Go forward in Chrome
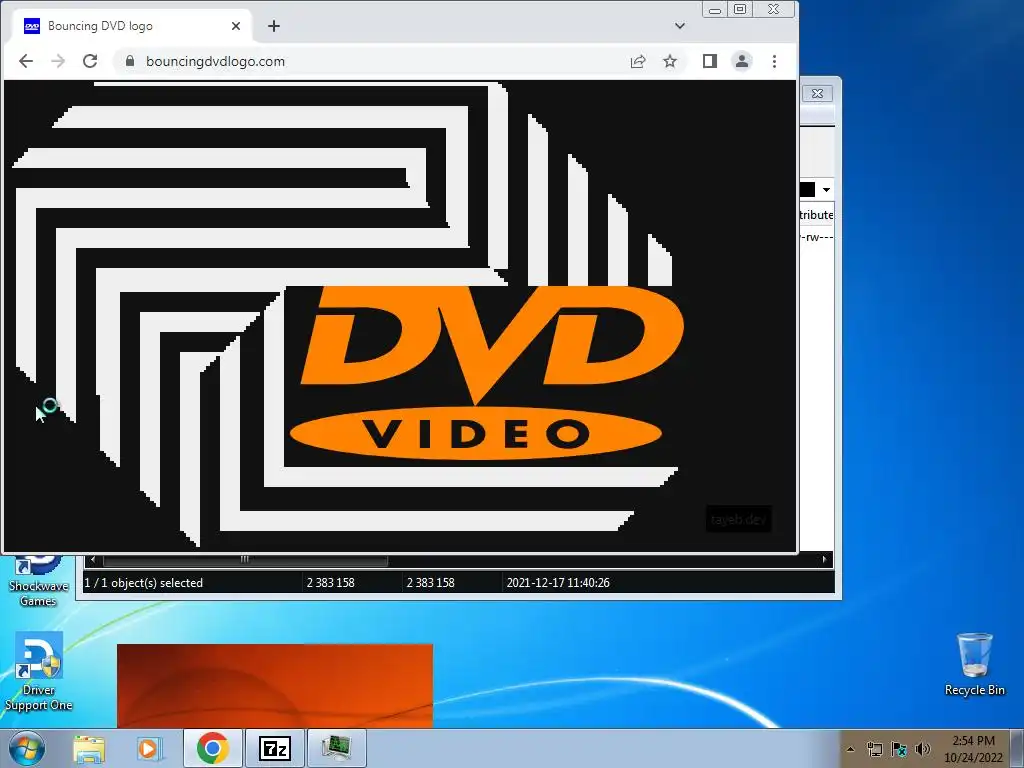Screen dimensions: 1024x768 click(58, 61)
